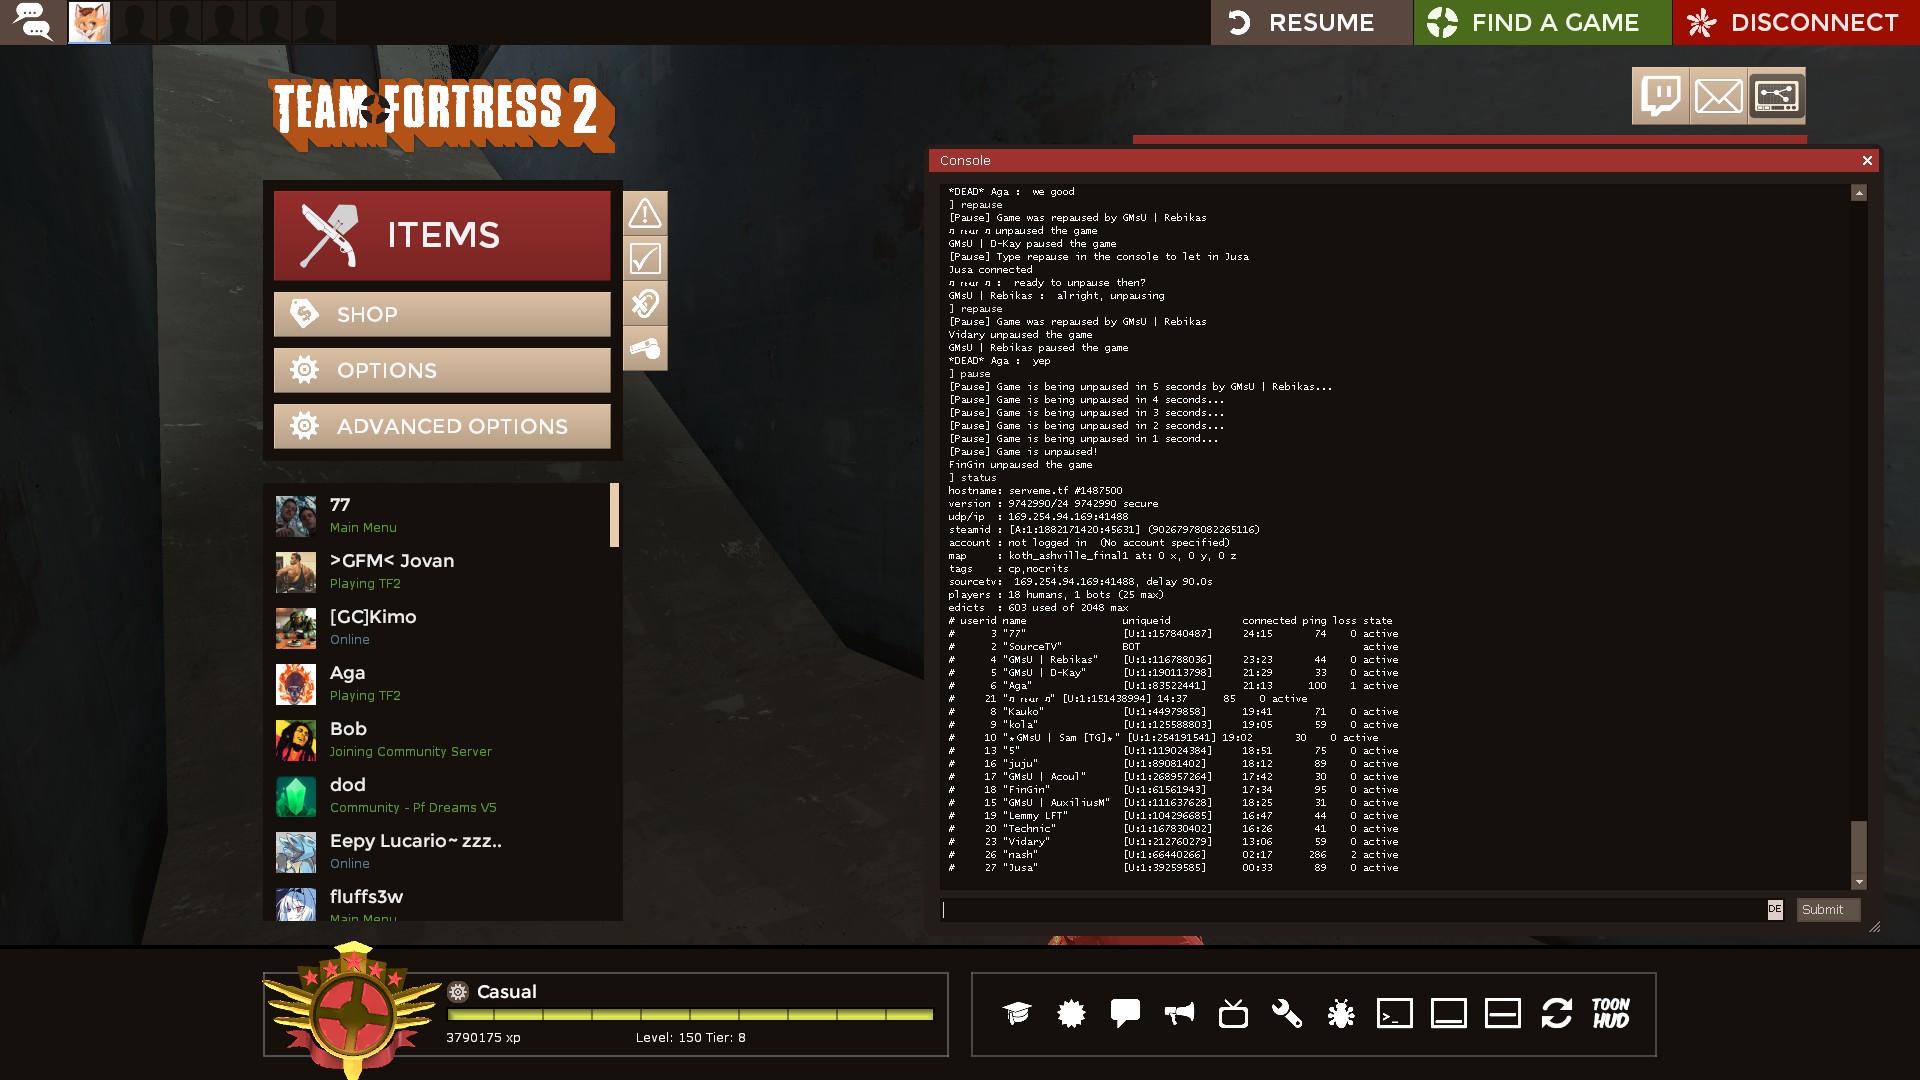Viewport: 1920px width, 1080px height.
Task: Click the Casual rank badge medal
Action: [x=352, y=1010]
